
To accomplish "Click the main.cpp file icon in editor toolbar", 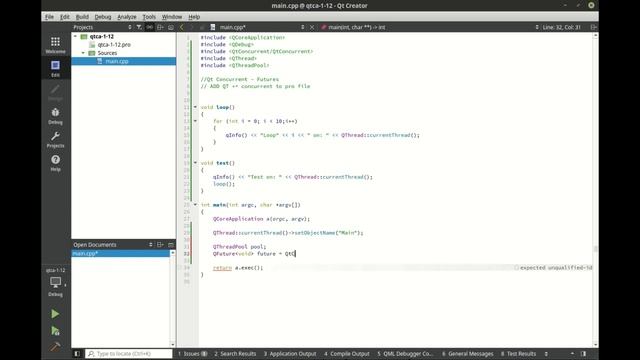I will (213, 27).
